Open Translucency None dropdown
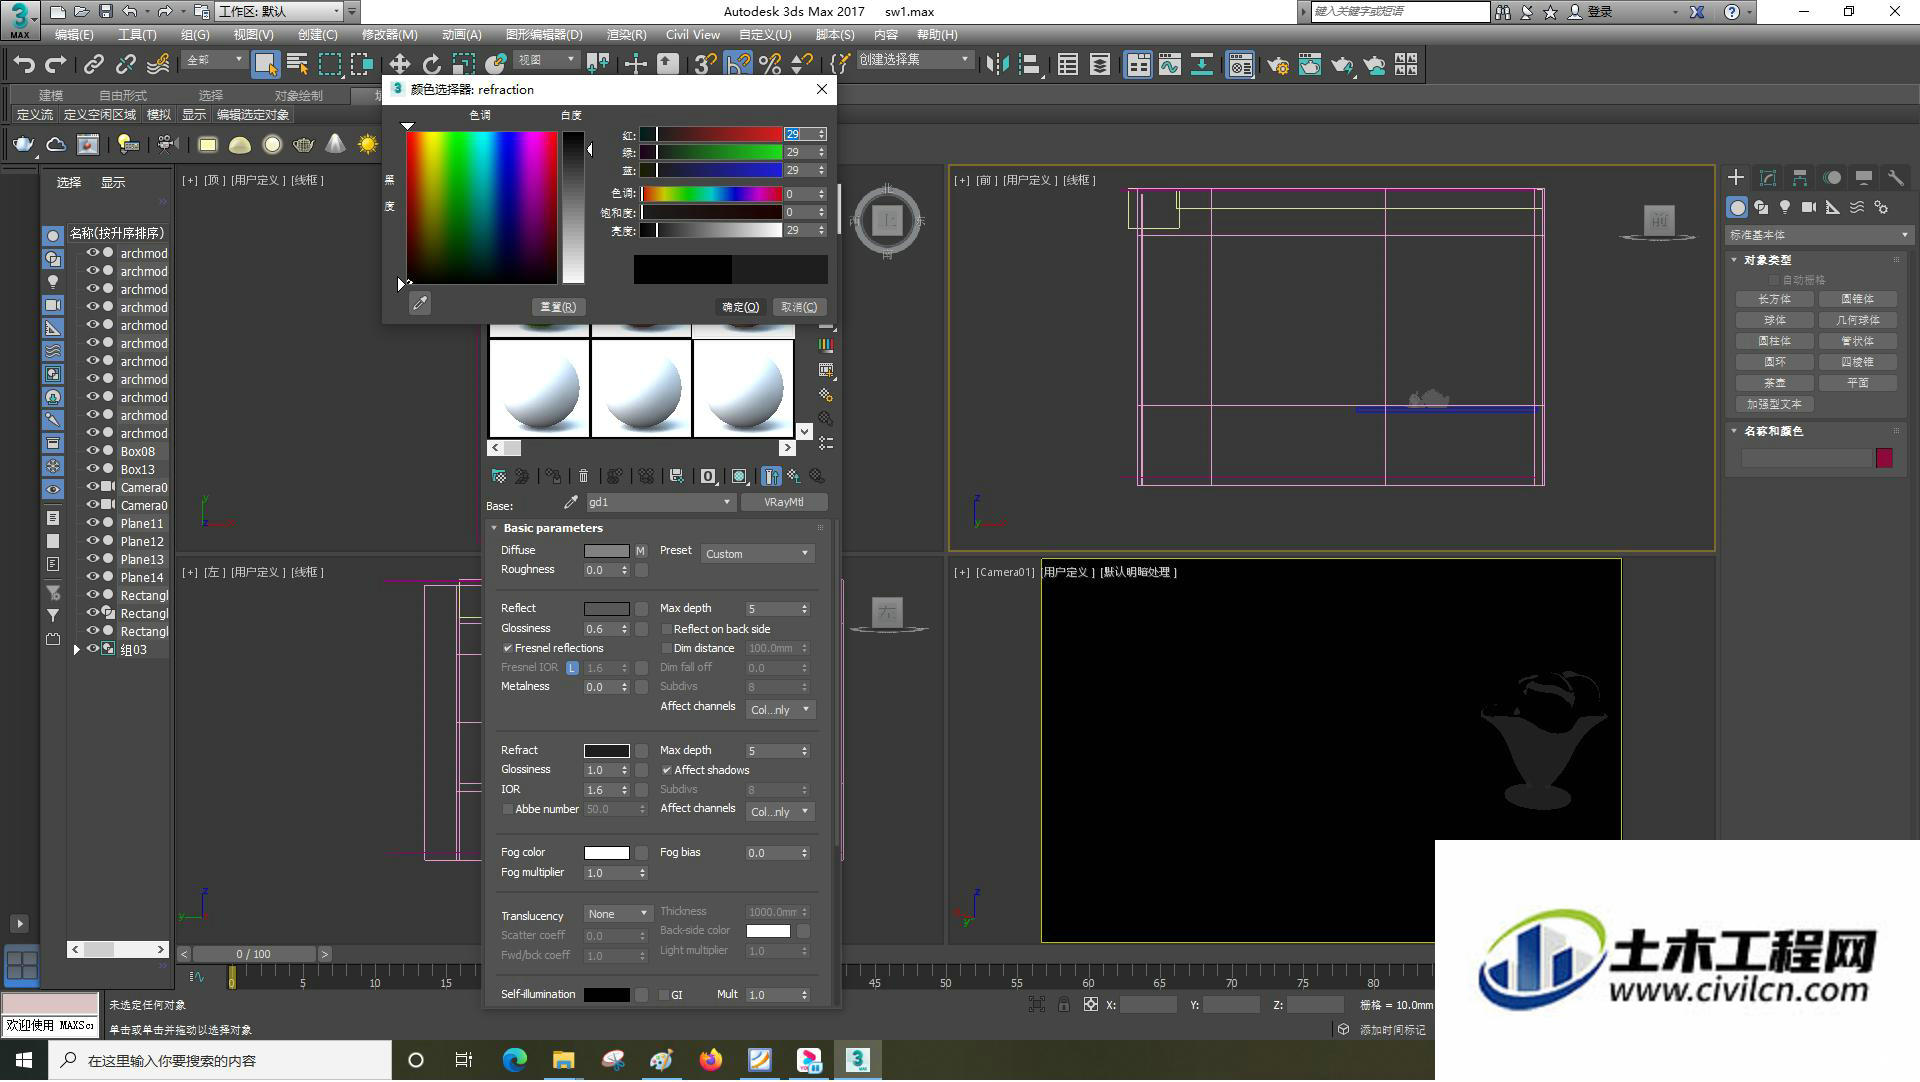Image resolution: width=1920 pixels, height=1082 pixels. coord(618,914)
